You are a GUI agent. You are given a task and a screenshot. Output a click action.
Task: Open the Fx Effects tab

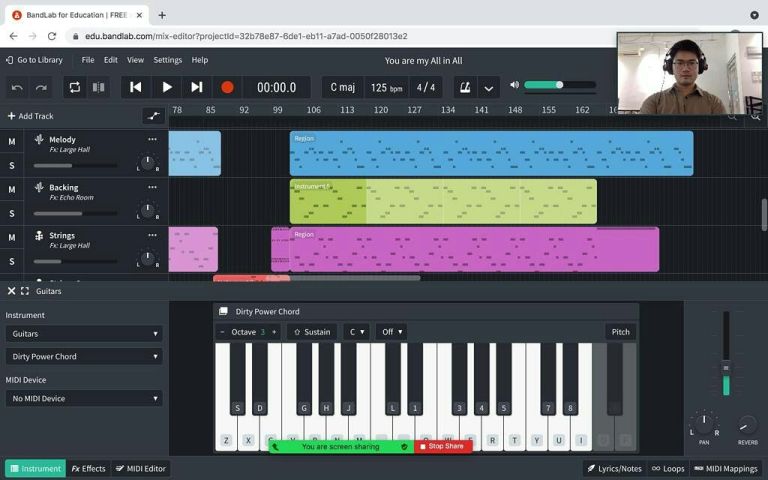[89, 469]
